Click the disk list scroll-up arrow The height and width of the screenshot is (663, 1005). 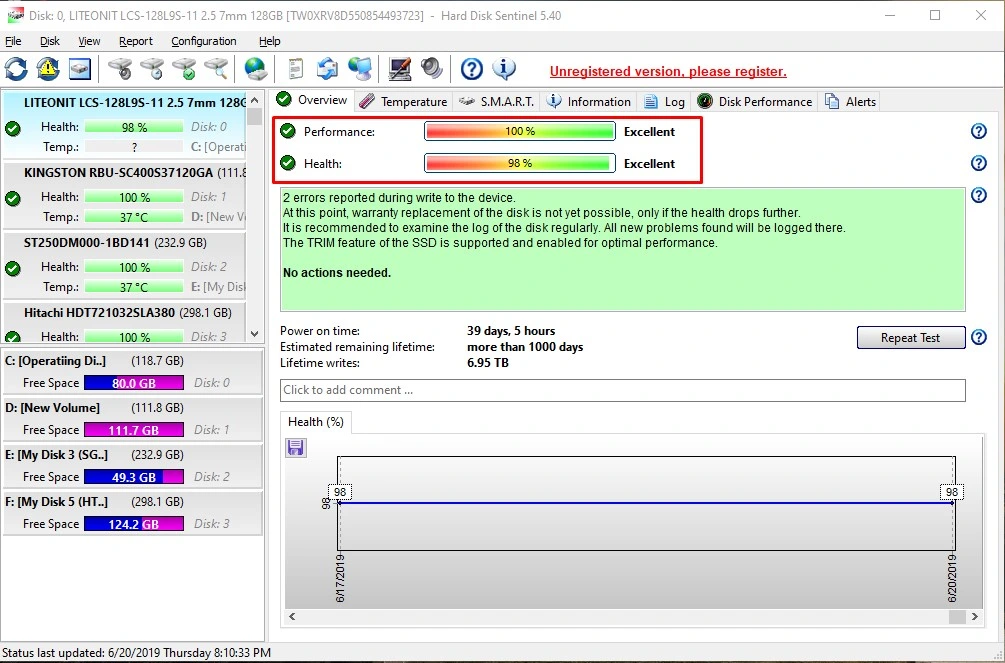[x=254, y=101]
